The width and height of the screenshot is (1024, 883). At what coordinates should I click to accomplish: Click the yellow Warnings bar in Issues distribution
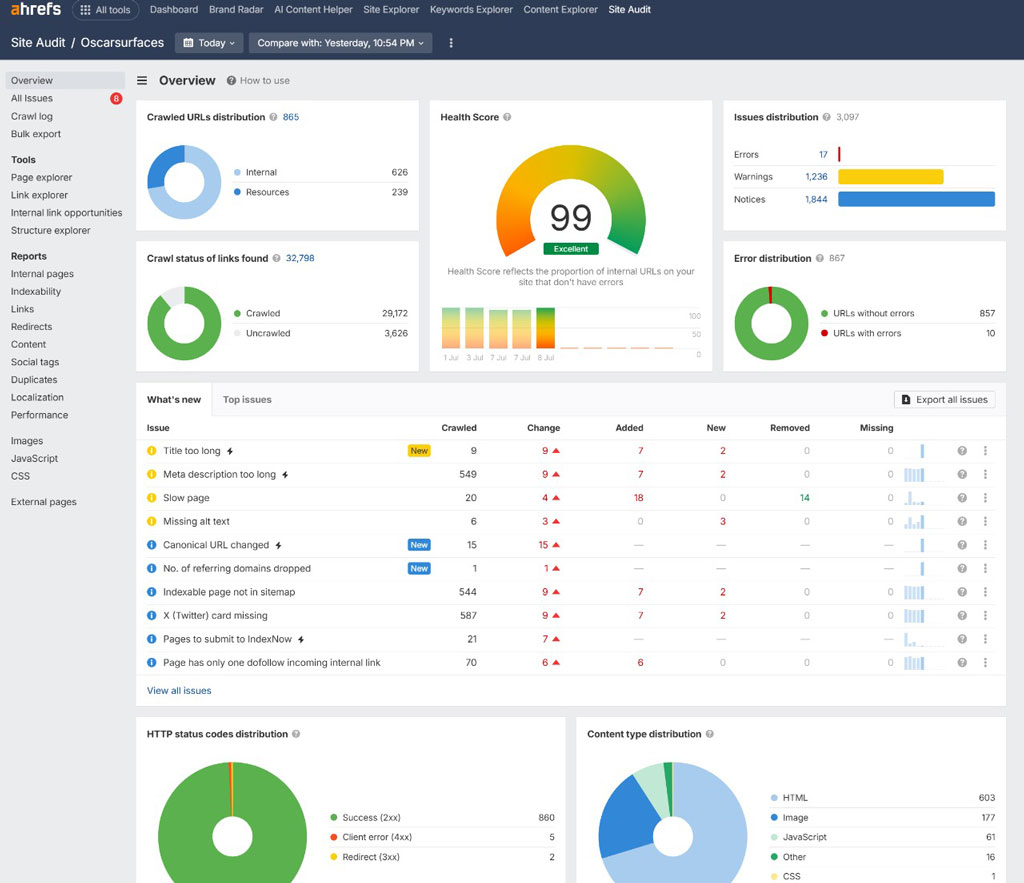pos(890,177)
